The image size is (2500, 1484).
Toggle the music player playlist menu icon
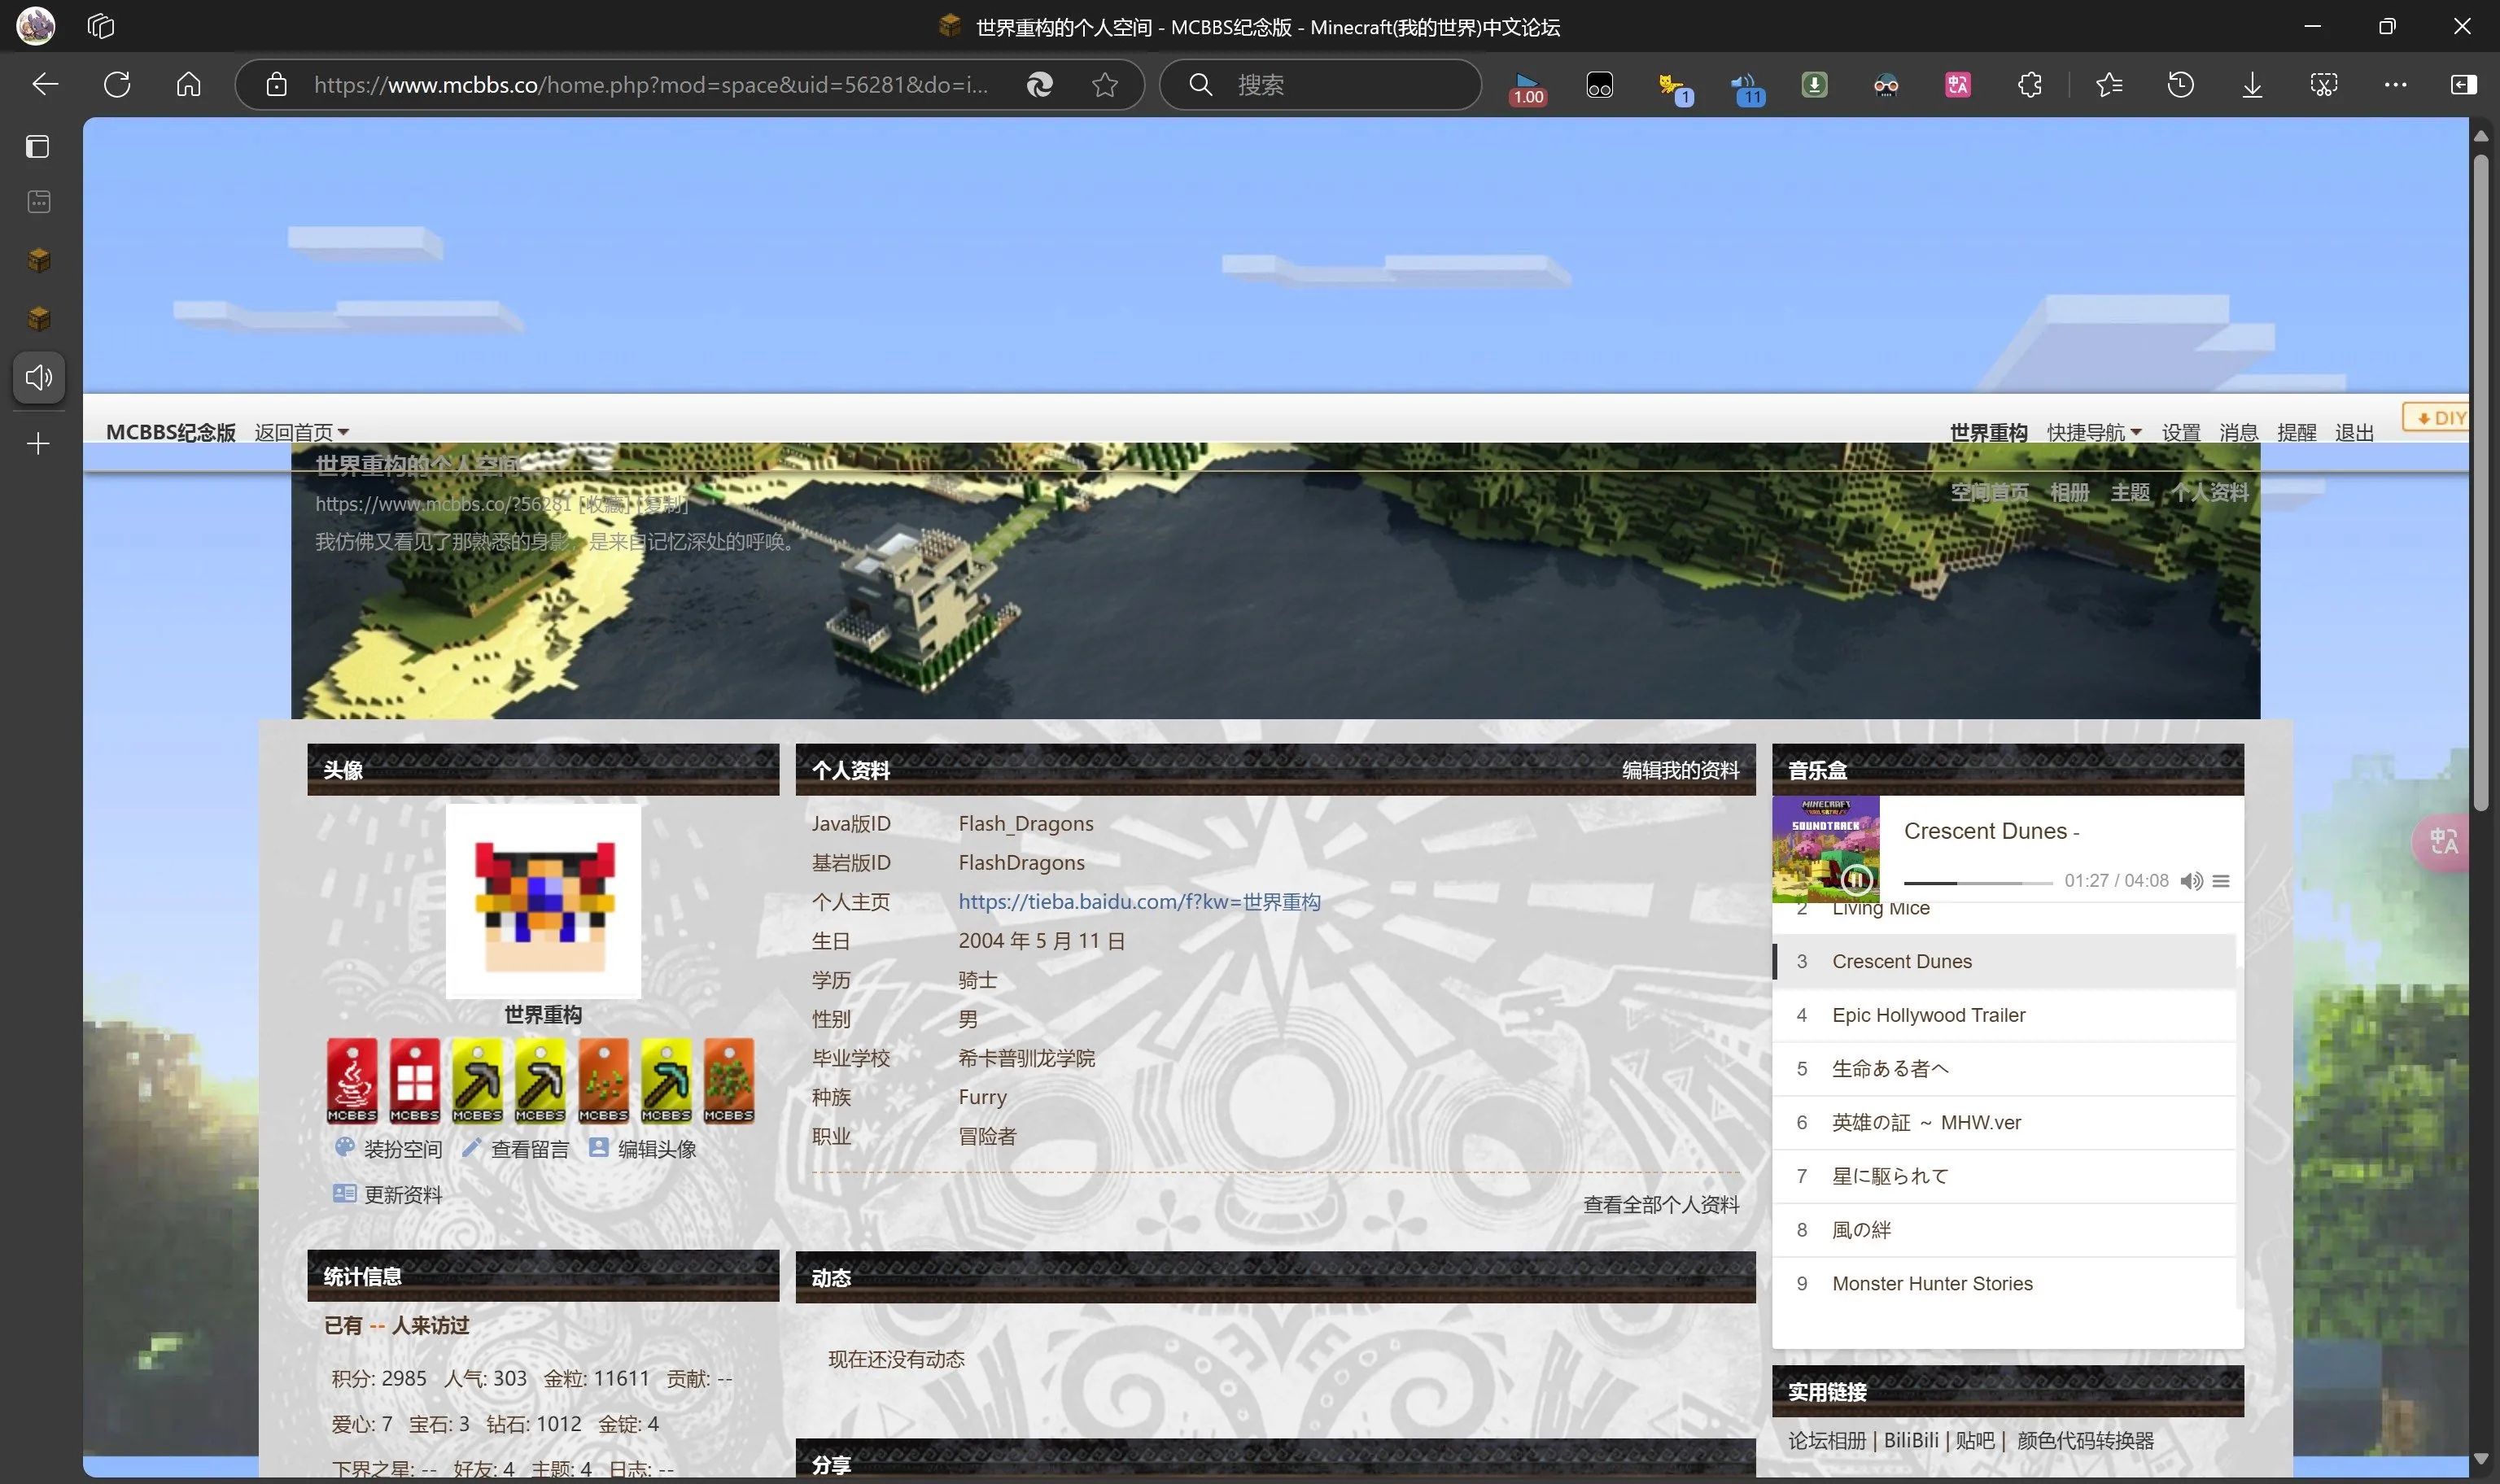tap(2221, 881)
